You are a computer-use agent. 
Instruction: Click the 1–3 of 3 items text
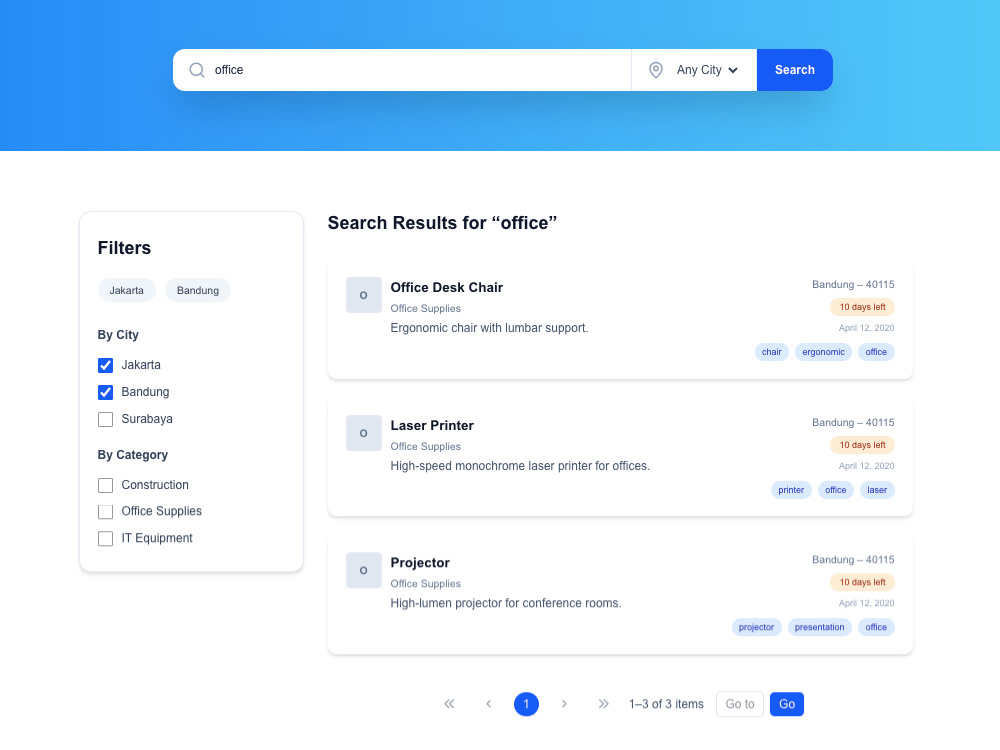[666, 704]
